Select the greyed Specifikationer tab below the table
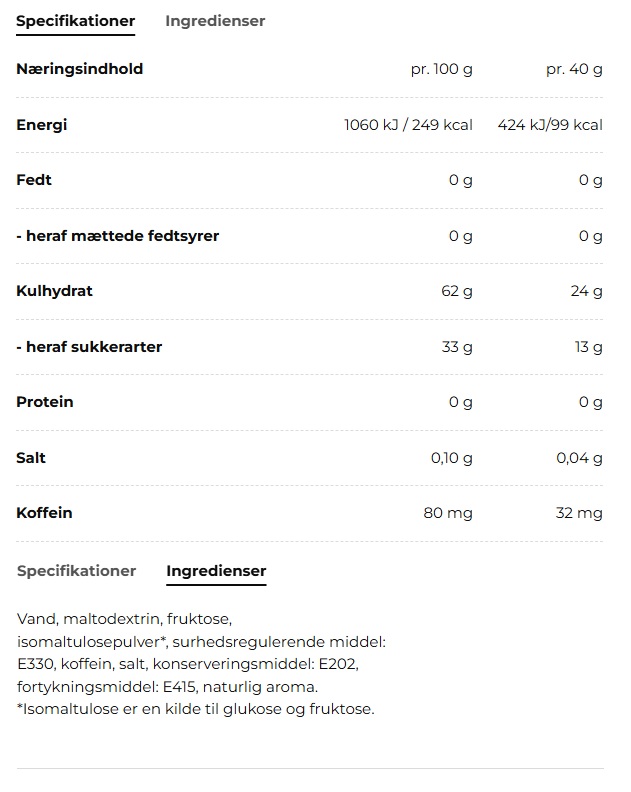Viewport: 631px width, 792px height. pyautogui.click(x=76, y=571)
